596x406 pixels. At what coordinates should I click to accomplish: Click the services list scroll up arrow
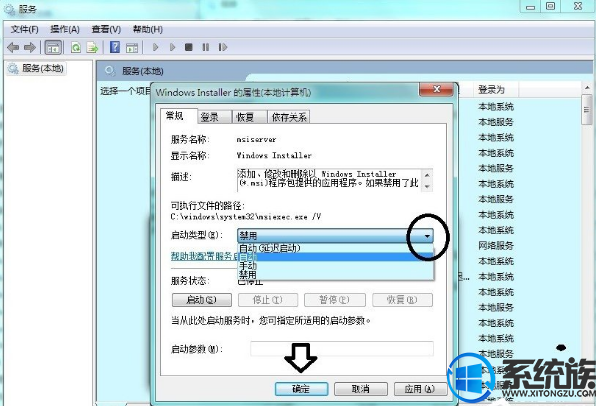[587, 88]
